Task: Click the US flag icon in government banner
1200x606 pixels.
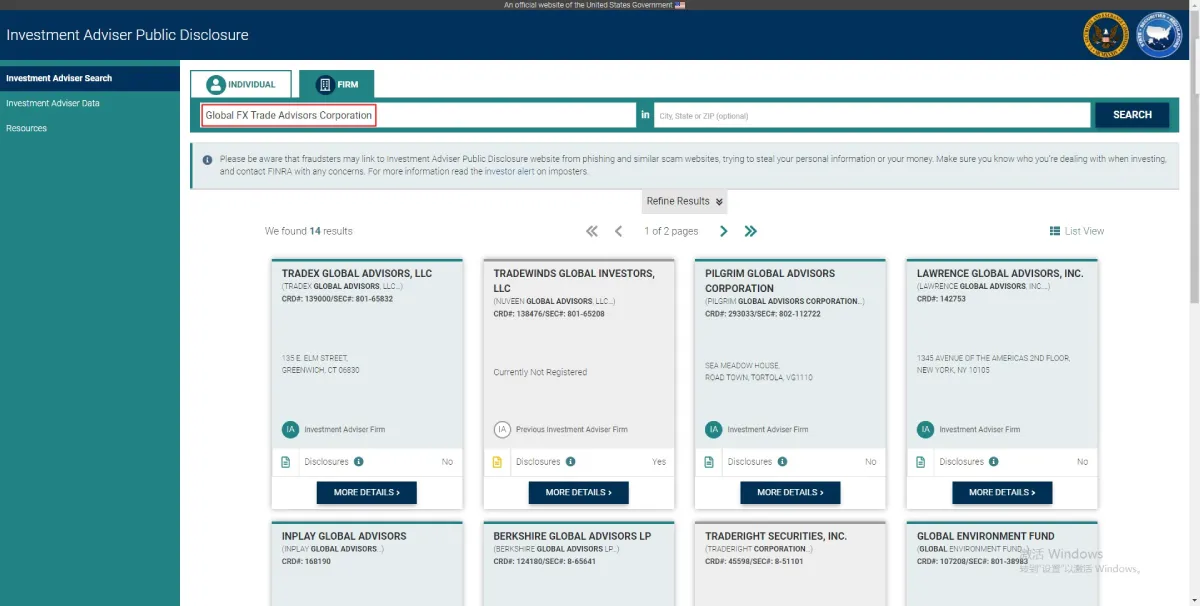Action: point(680,5)
